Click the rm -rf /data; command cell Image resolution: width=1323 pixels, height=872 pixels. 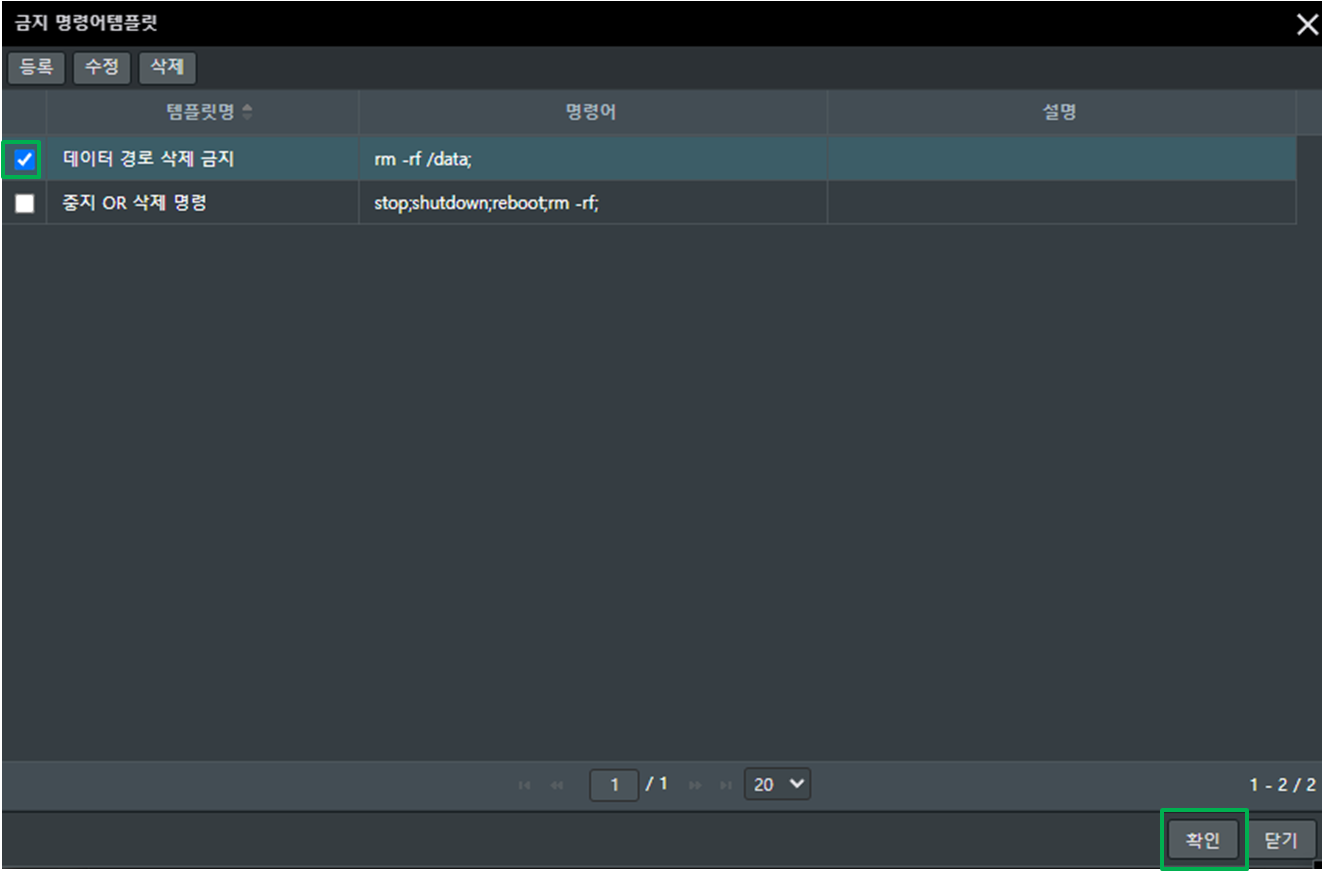tap(422, 159)
